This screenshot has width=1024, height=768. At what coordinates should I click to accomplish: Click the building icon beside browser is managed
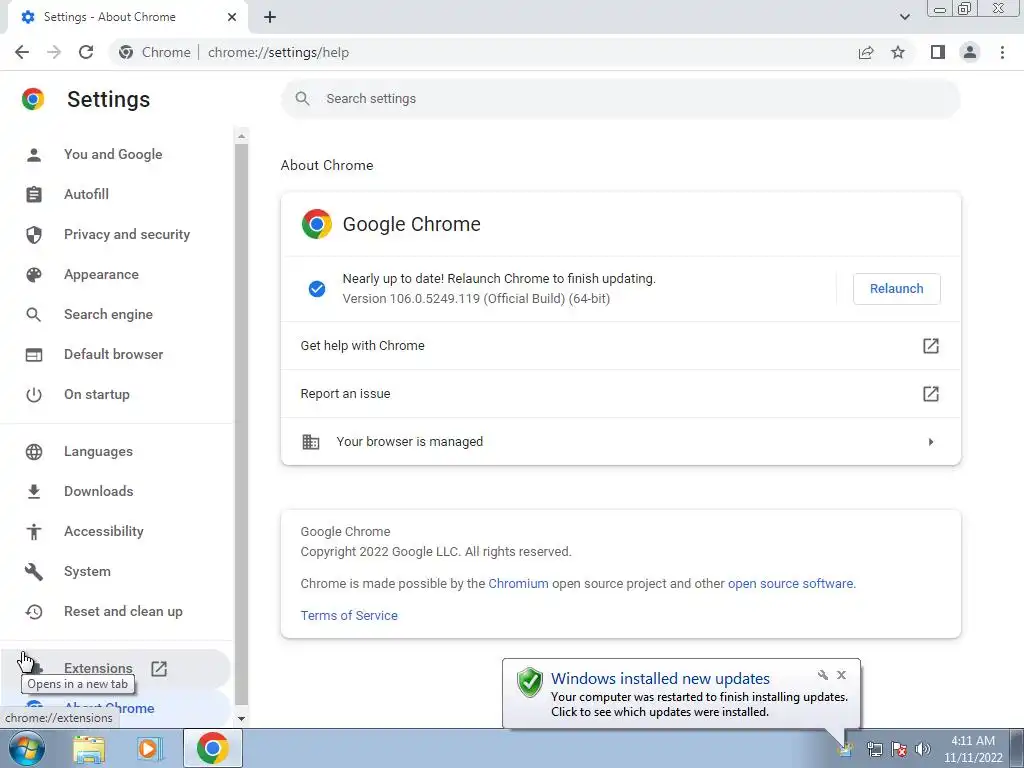click(310, 442)
